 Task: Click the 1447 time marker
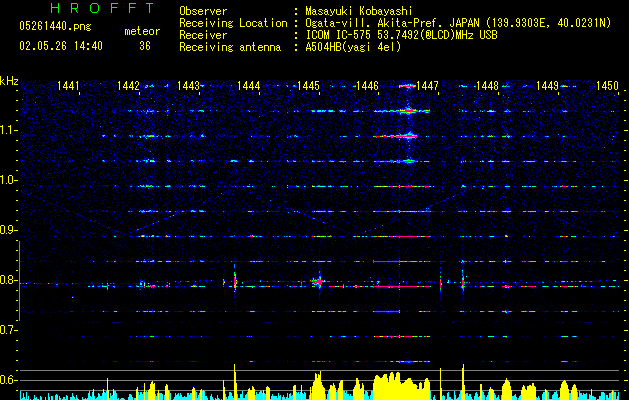428,86
